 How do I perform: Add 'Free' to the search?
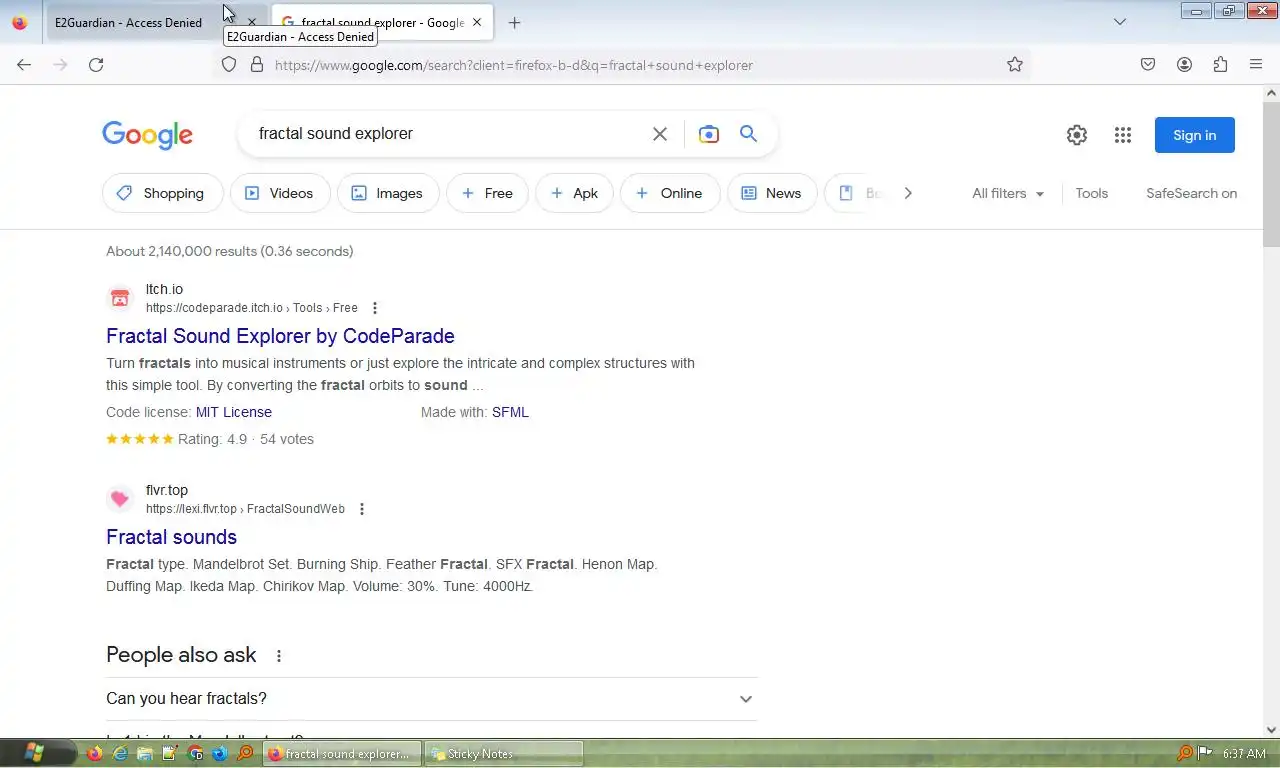(x=487, y=193)
